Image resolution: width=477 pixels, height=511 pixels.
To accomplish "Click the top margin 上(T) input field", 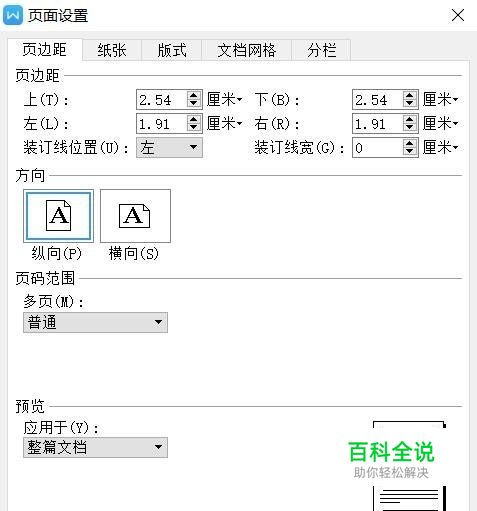I will (x=162, y=99).
